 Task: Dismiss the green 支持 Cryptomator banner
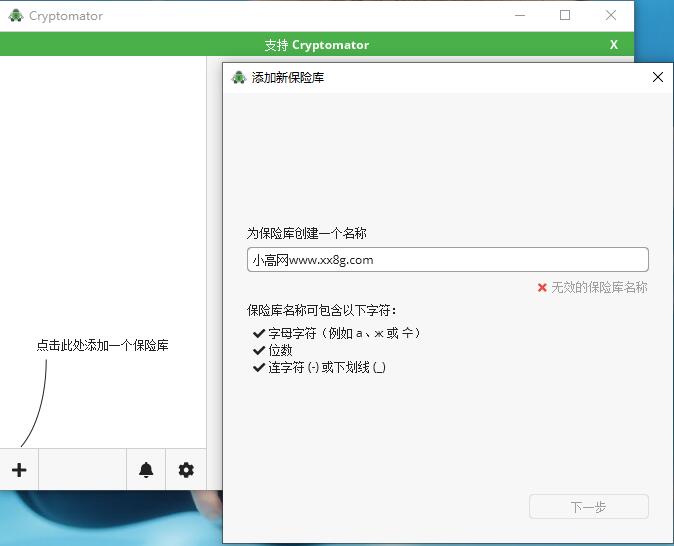(614, 44)
